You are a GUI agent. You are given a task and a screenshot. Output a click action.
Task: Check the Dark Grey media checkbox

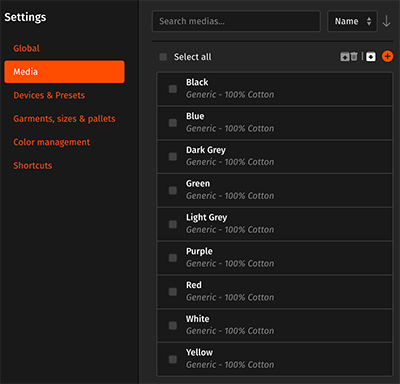click(x=173, y=157)
